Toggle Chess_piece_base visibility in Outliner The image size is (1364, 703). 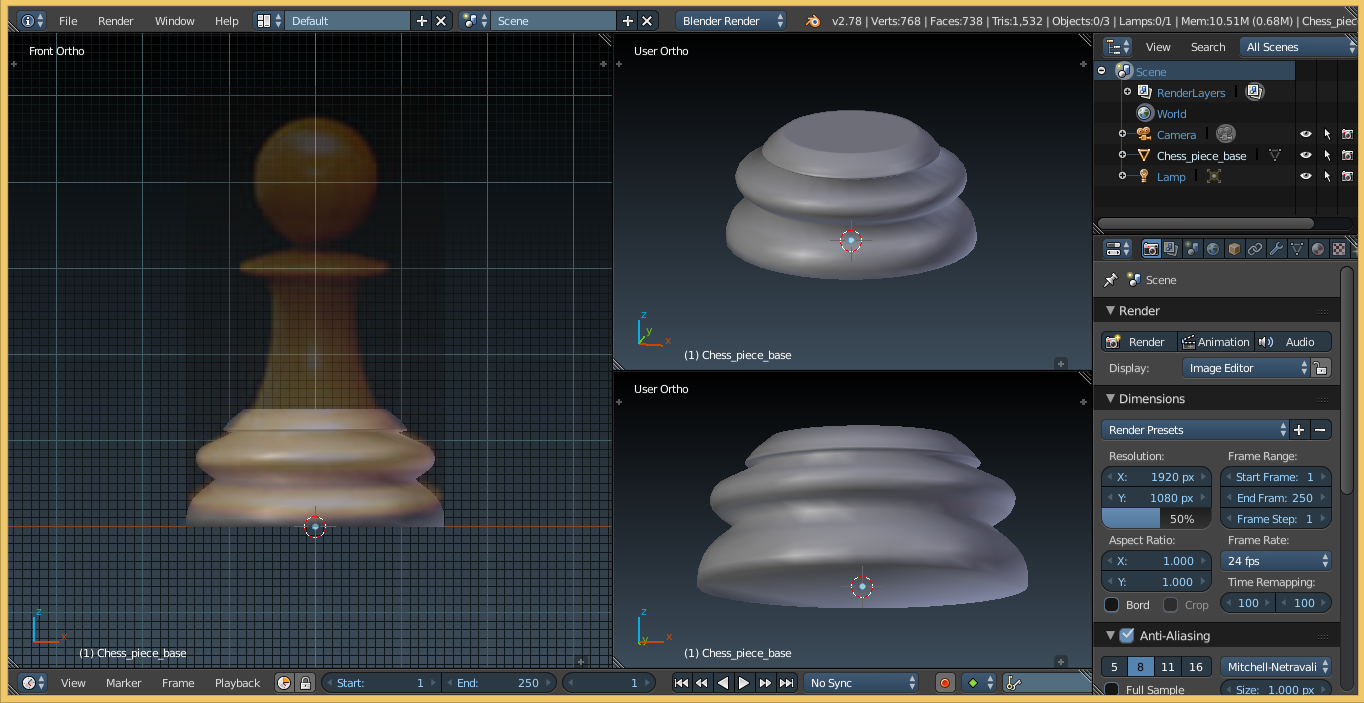click(1305, 155)
